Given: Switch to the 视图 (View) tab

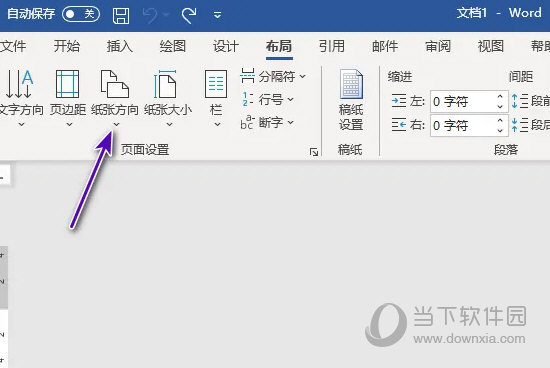Looking at the screenshot, I should click(491, 46).
